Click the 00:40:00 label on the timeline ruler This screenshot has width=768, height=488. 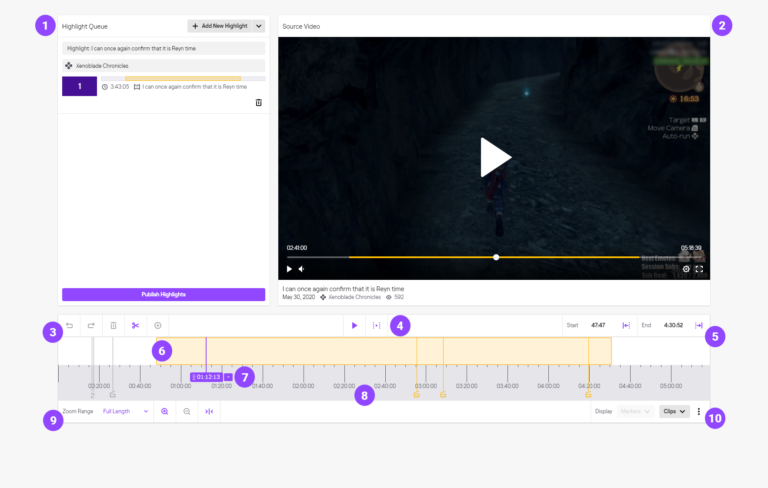(x=140, y=386)
